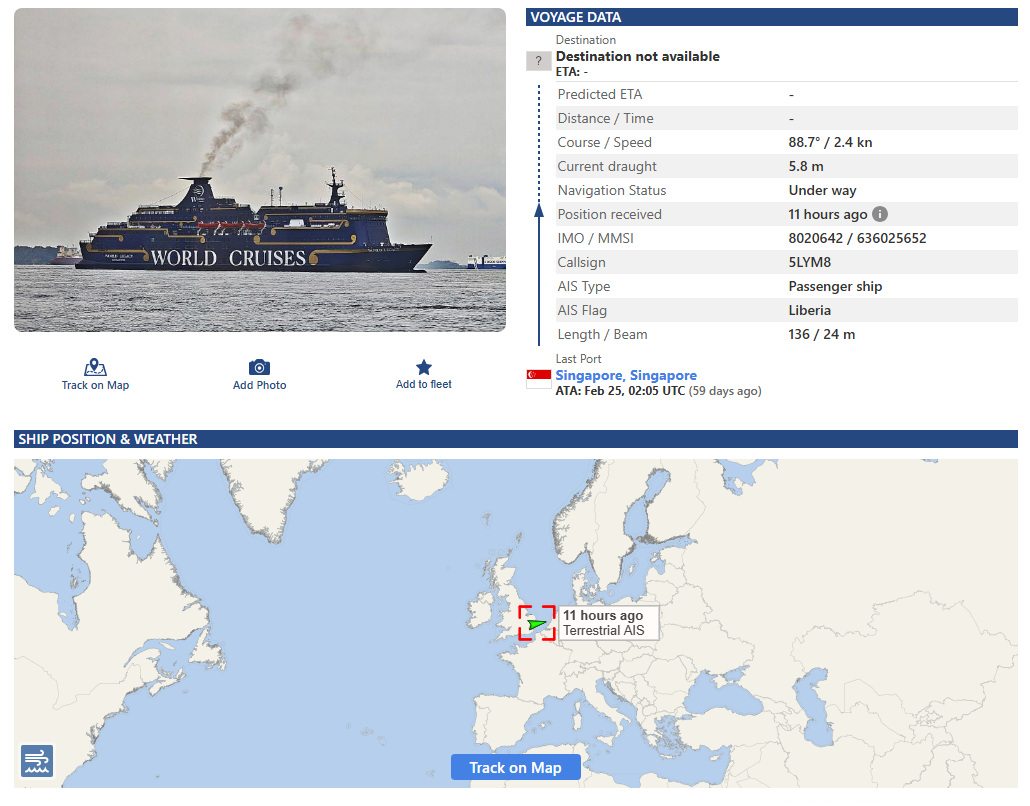Click the voyage progress arrow marker
Screen dimensions: 1030x806
539,210
